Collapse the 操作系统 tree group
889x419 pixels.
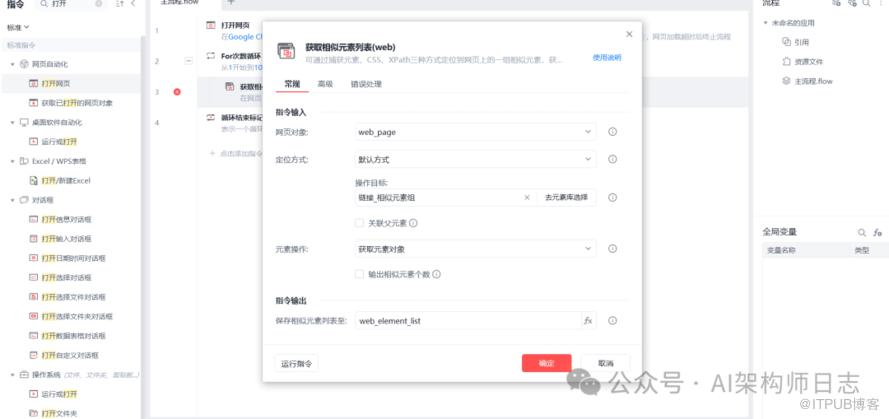pyautogui.click(x=12, y=375)
